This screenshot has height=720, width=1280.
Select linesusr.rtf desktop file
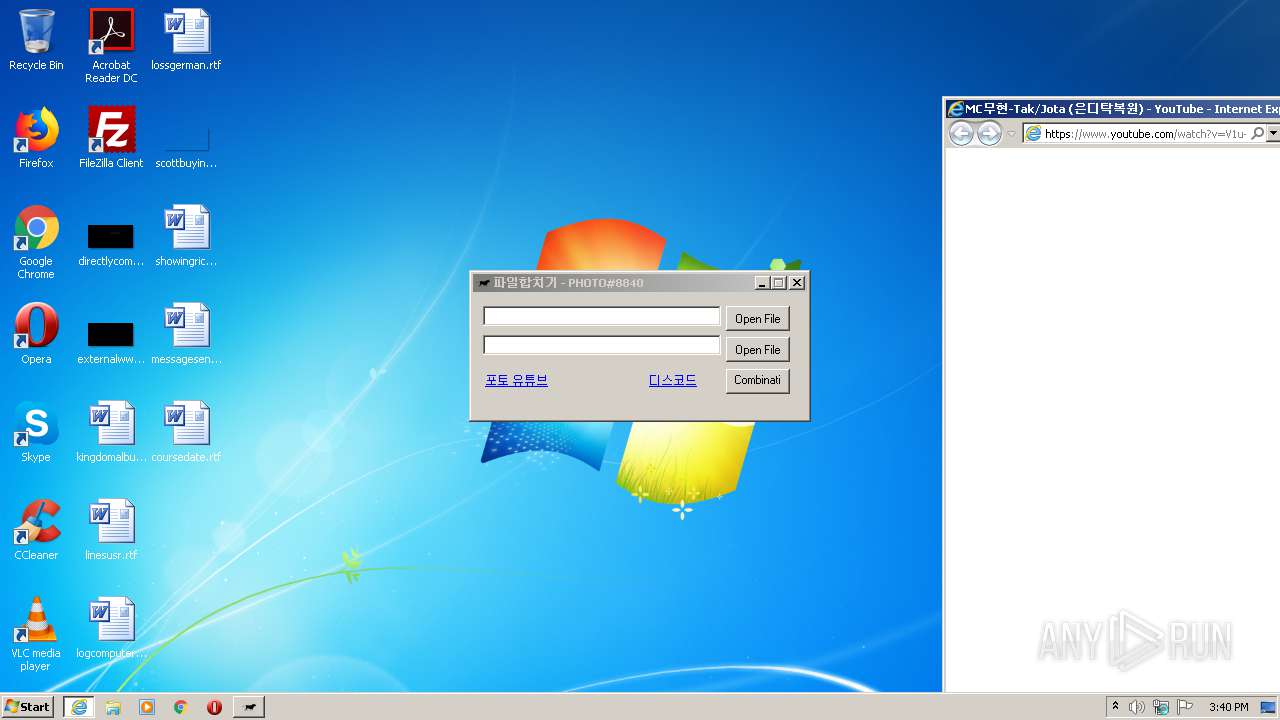(x=111, y=530)
